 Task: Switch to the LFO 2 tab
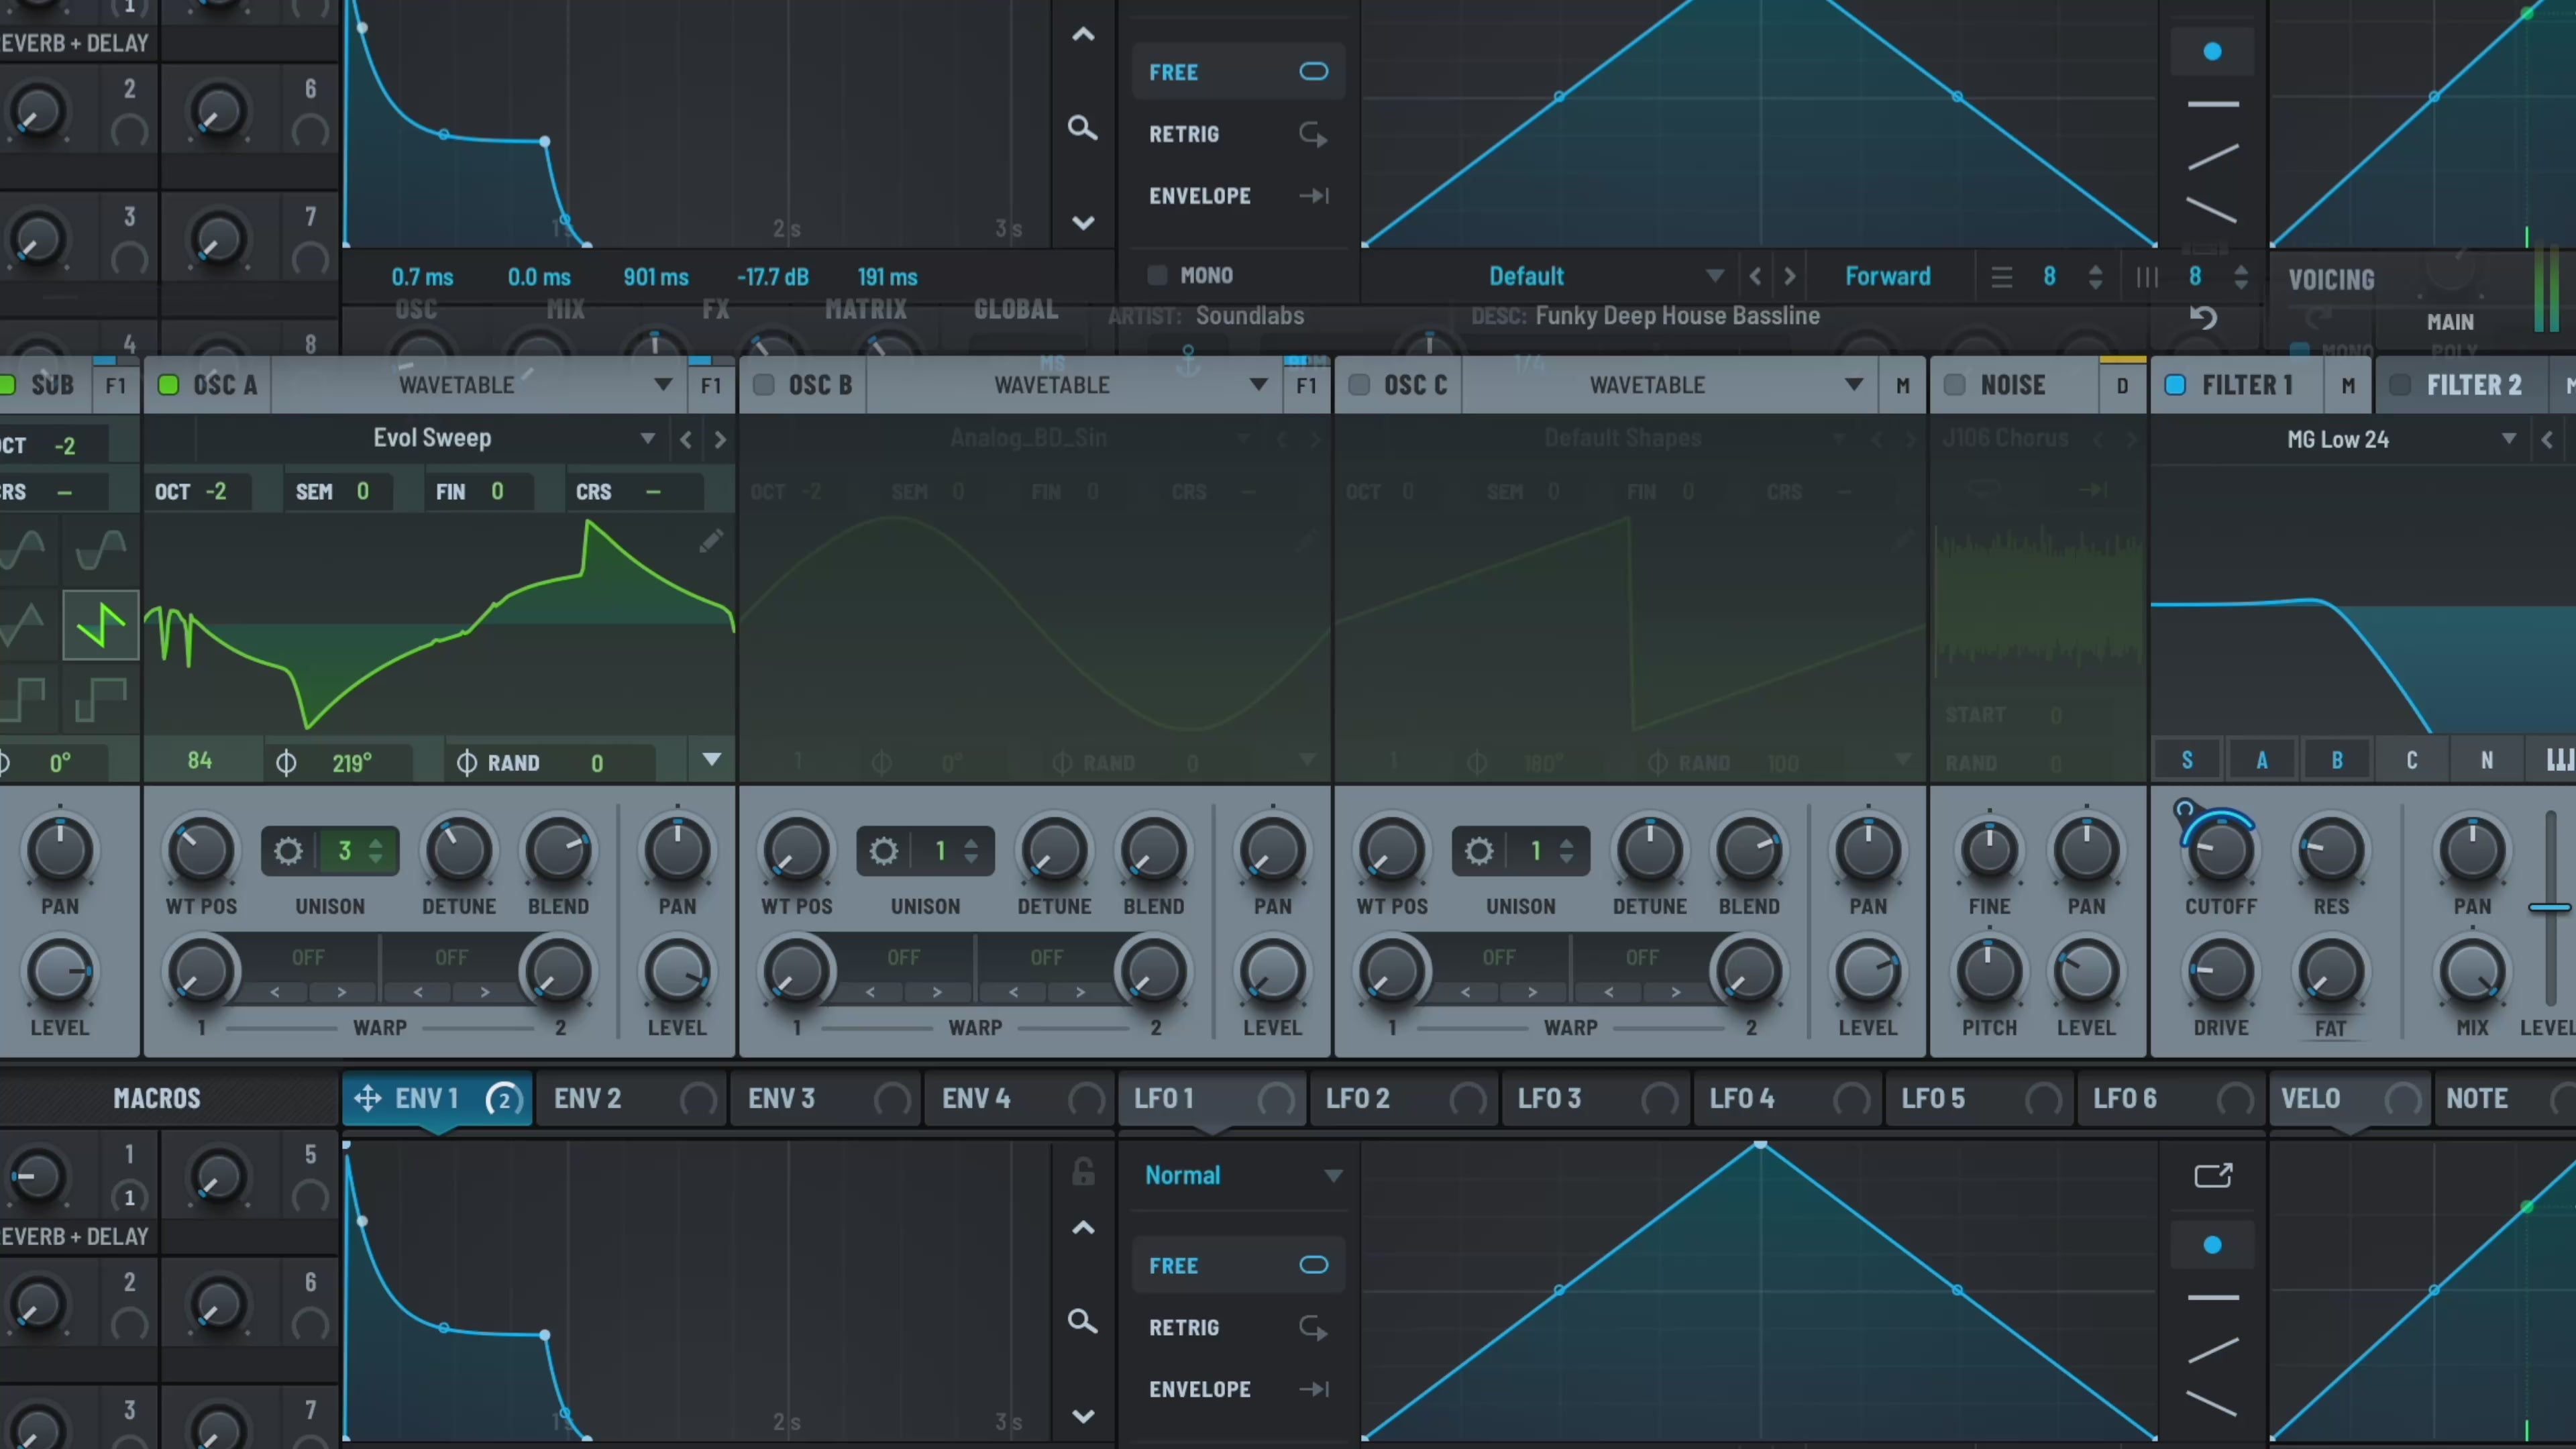point(1358,1098)
